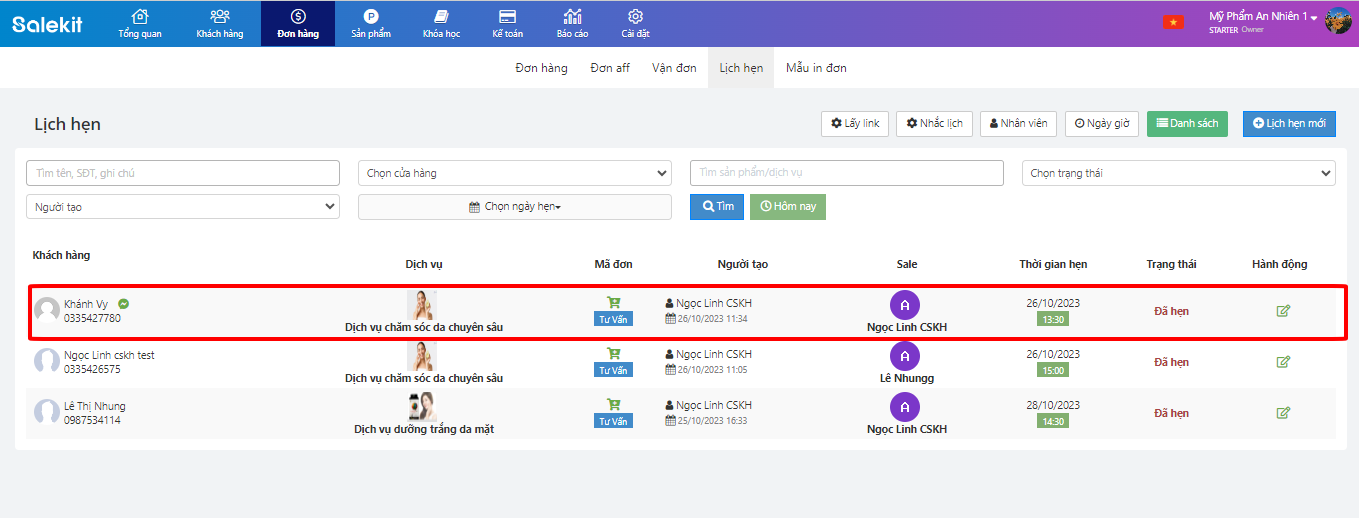Viewport: 1359px width, 518px height.
Task: Click cart icon in Lê Thị Nhung row
Action: (613, 404)
